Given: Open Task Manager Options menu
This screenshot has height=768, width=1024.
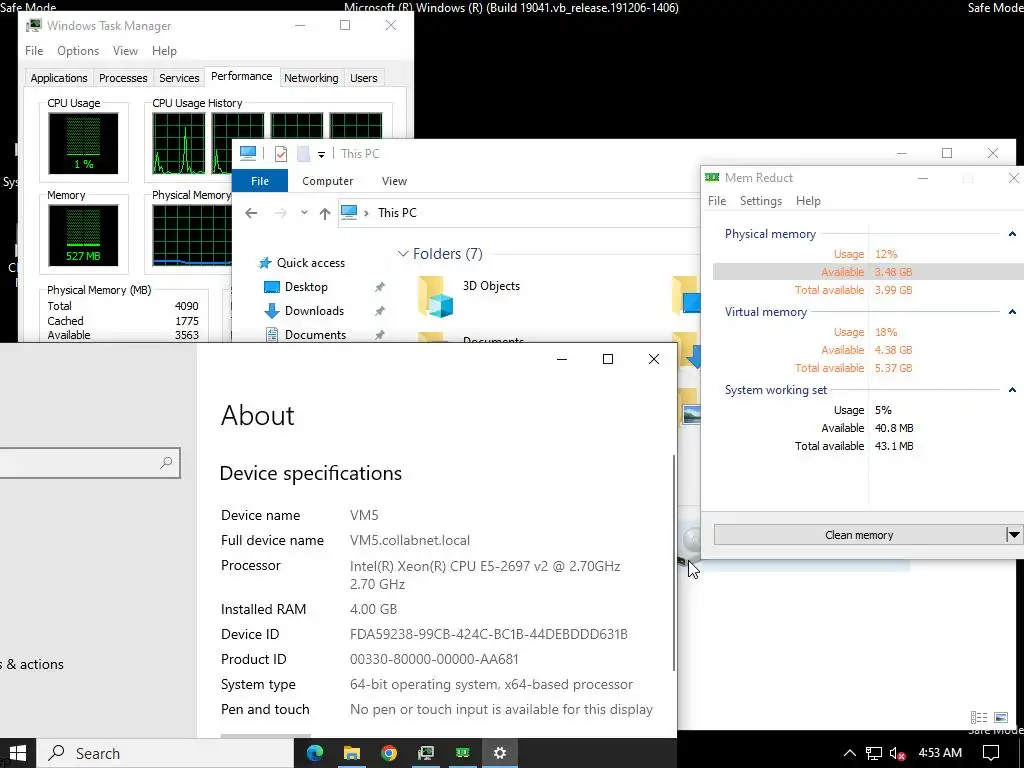Looking at the screenshot, I should (x=78, y=51).
